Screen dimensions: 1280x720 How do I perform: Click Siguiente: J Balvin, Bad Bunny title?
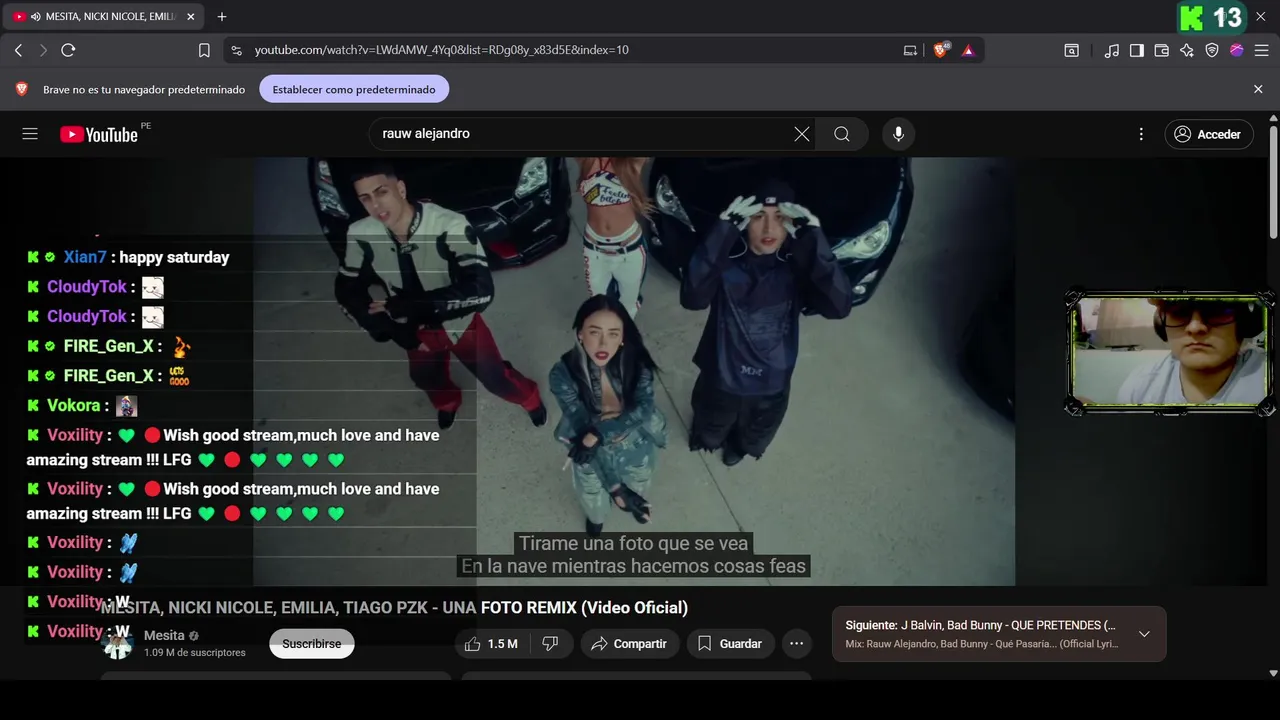coord(980,625)
